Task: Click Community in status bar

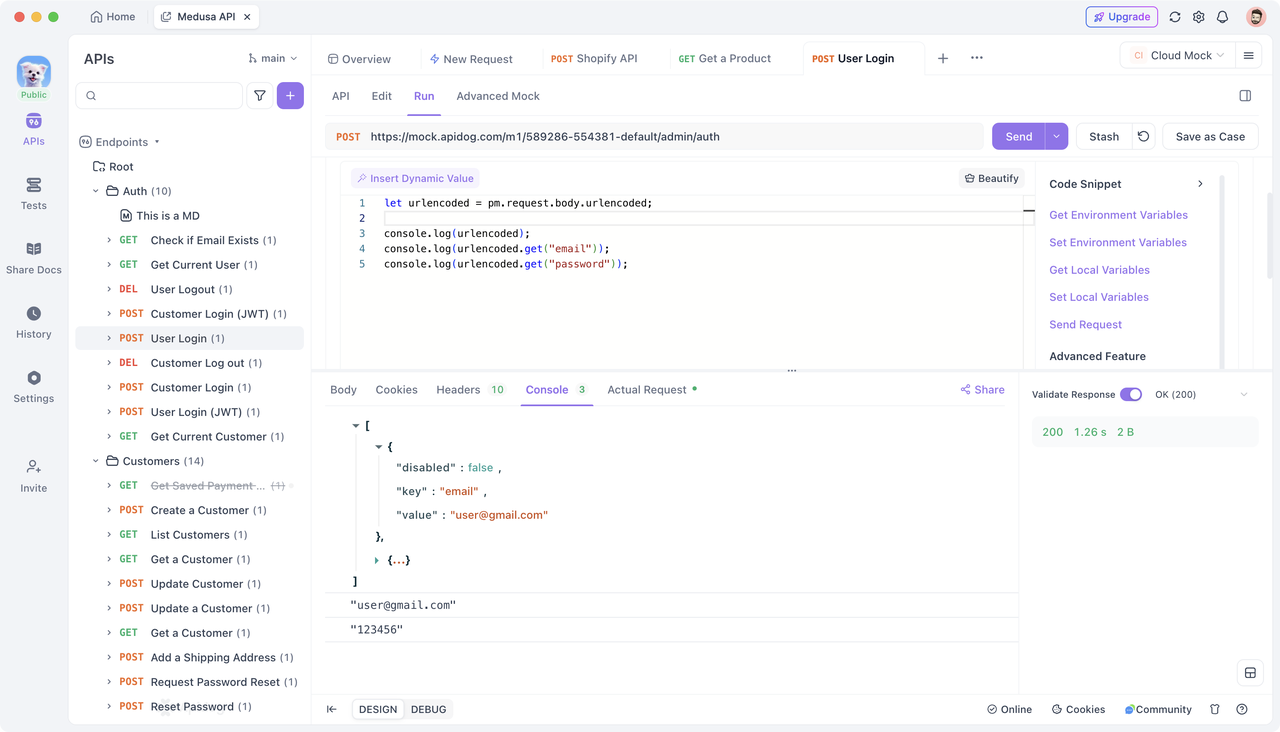Action: [x=1158, y=709]
